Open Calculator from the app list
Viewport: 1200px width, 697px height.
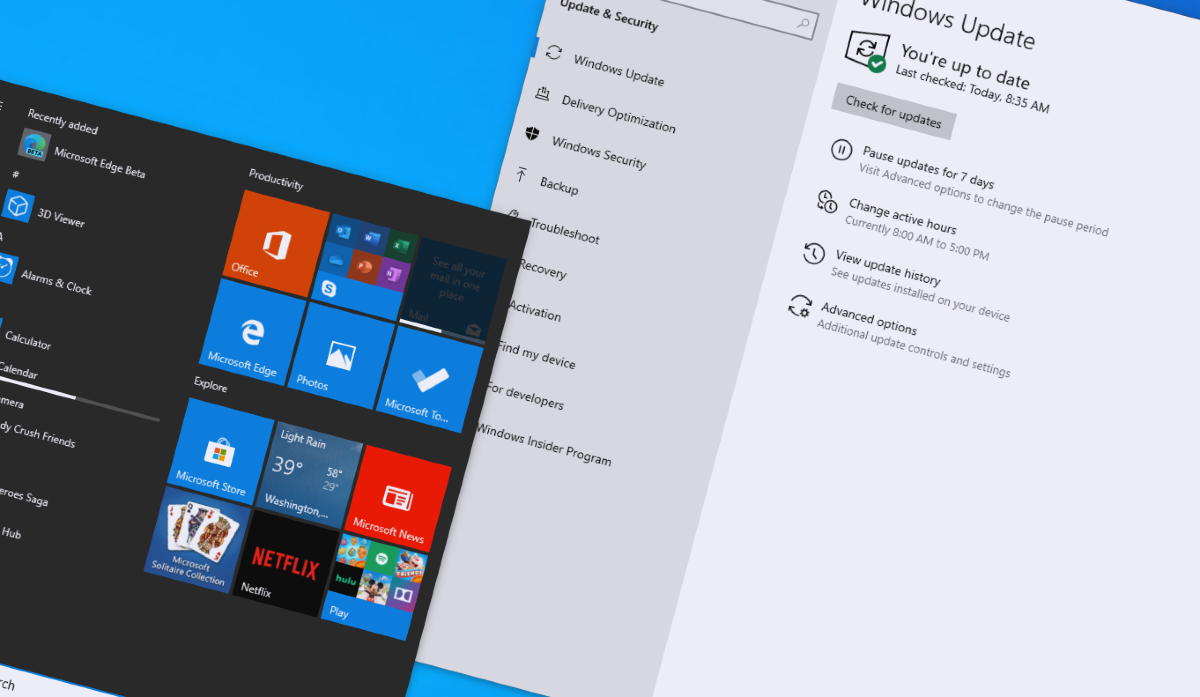click(x=28, y=339)
